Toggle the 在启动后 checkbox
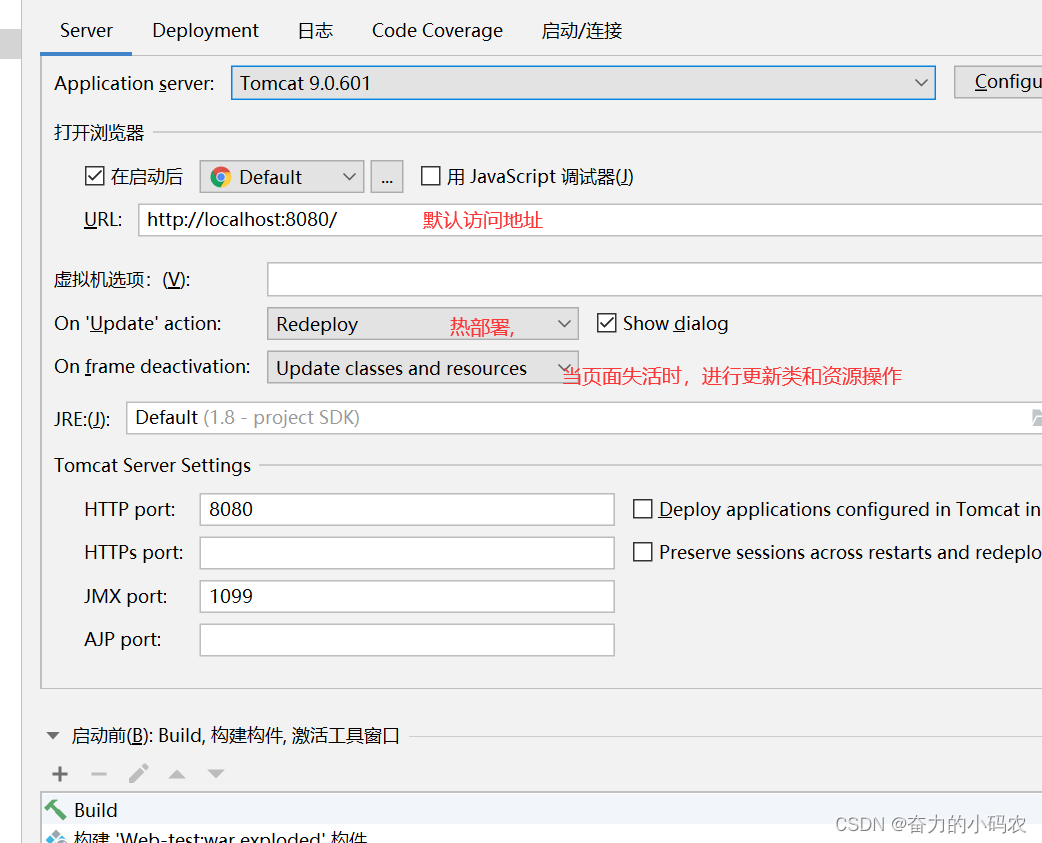The height and width of the screenshot is (843, 1042). [x=94, y=176]
